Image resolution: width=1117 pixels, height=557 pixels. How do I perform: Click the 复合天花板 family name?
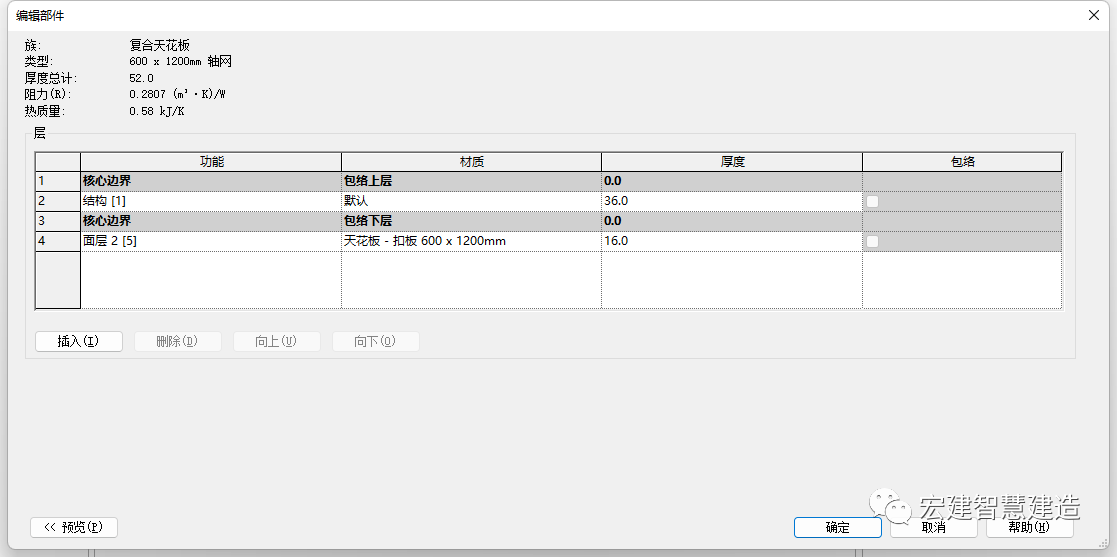160,46
